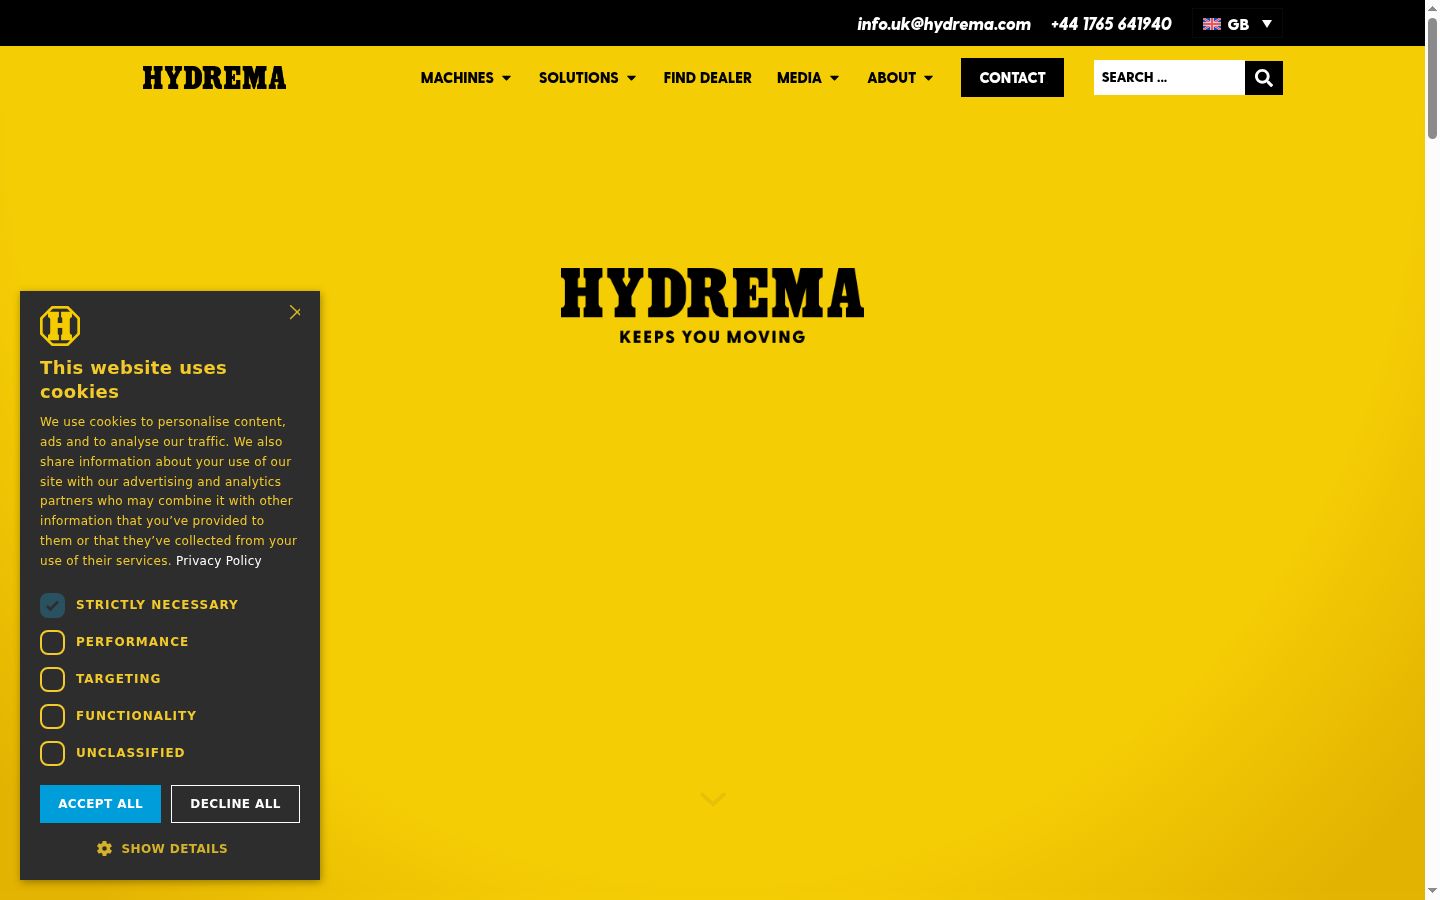Click the UK flag icon
1440x900 pixels.
(1212, 24)
